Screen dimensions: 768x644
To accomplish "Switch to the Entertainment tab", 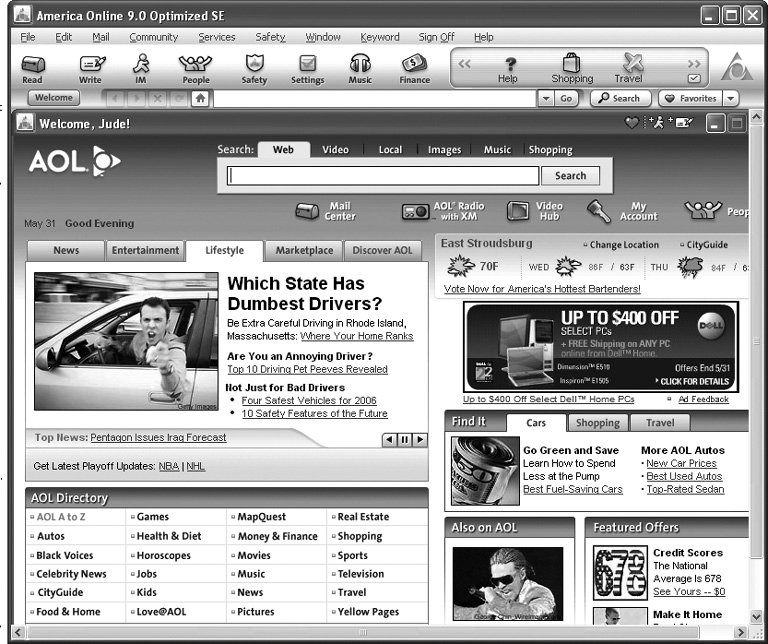I will click(x=145, y=250).
